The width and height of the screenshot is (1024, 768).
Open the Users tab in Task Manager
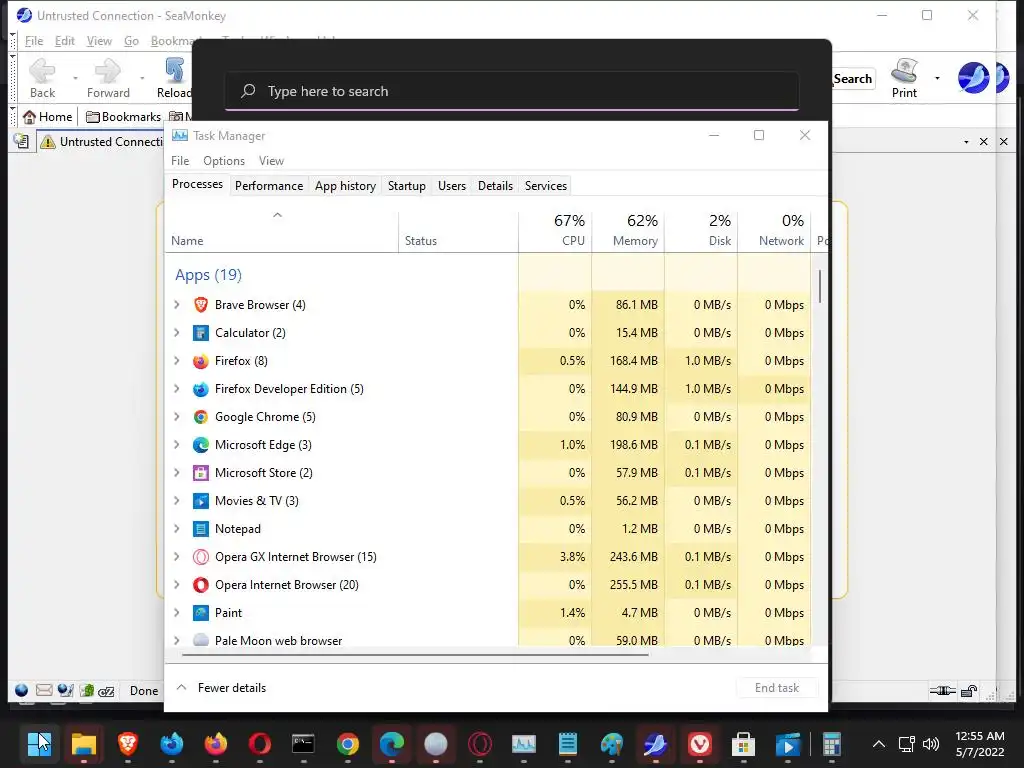pyautogui.click(x=452, y=185)
